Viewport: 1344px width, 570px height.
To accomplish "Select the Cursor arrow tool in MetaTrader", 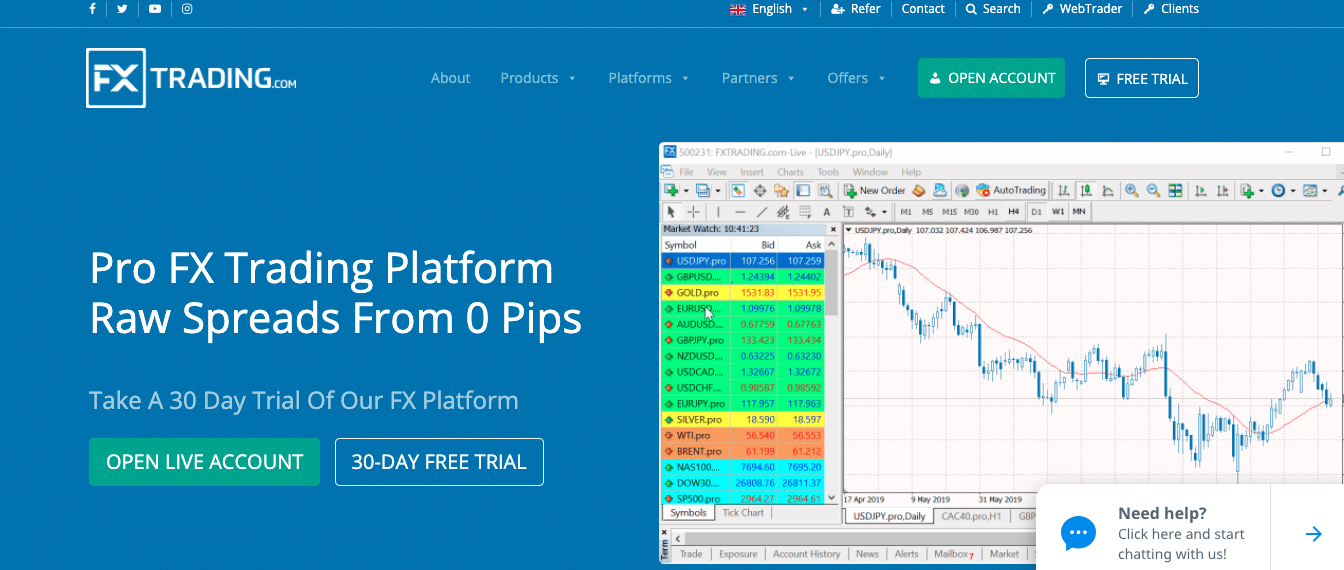I will pos(671,211).
